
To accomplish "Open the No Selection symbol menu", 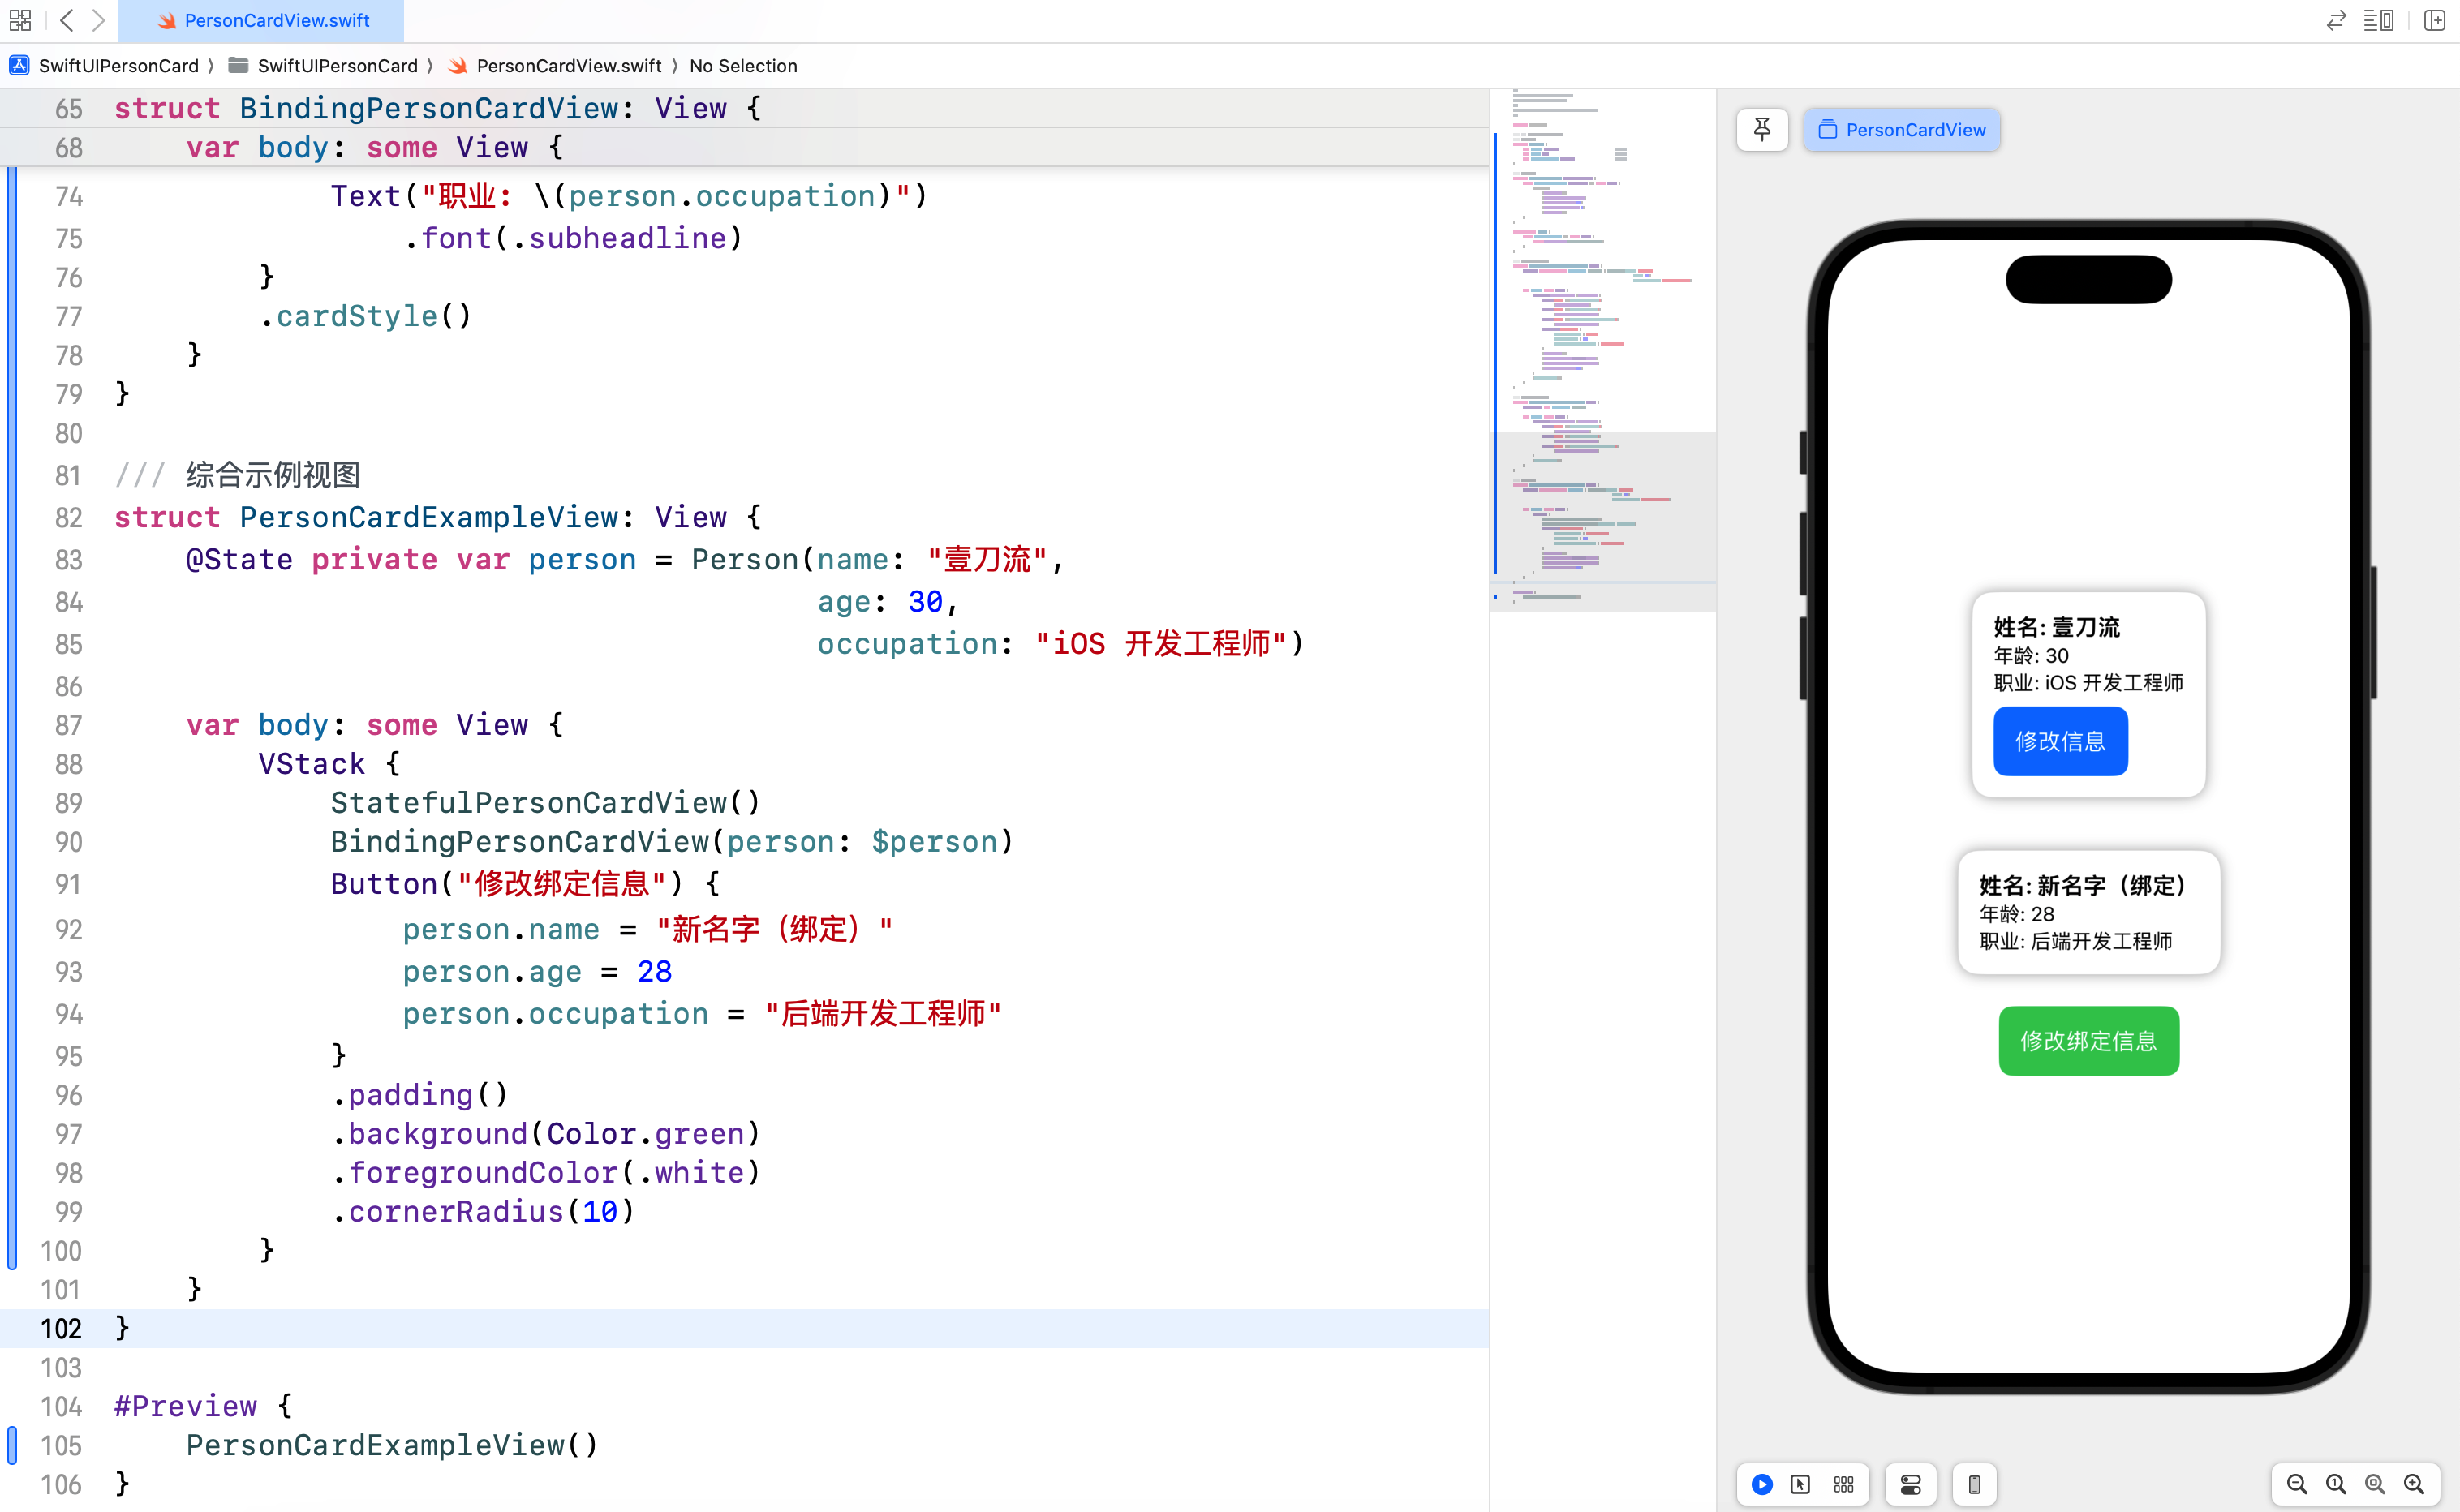I will pos(743,66).
